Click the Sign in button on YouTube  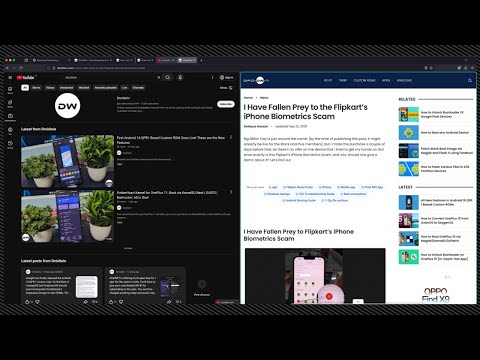tap(227, 77)
